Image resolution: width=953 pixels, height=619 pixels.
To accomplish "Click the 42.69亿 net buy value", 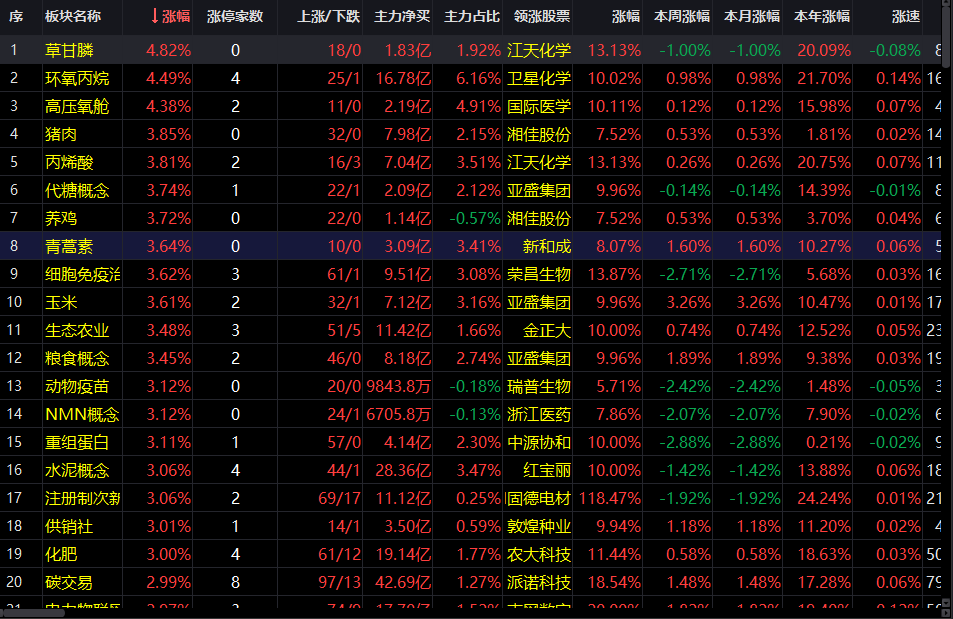I will (x=403, y=582).
